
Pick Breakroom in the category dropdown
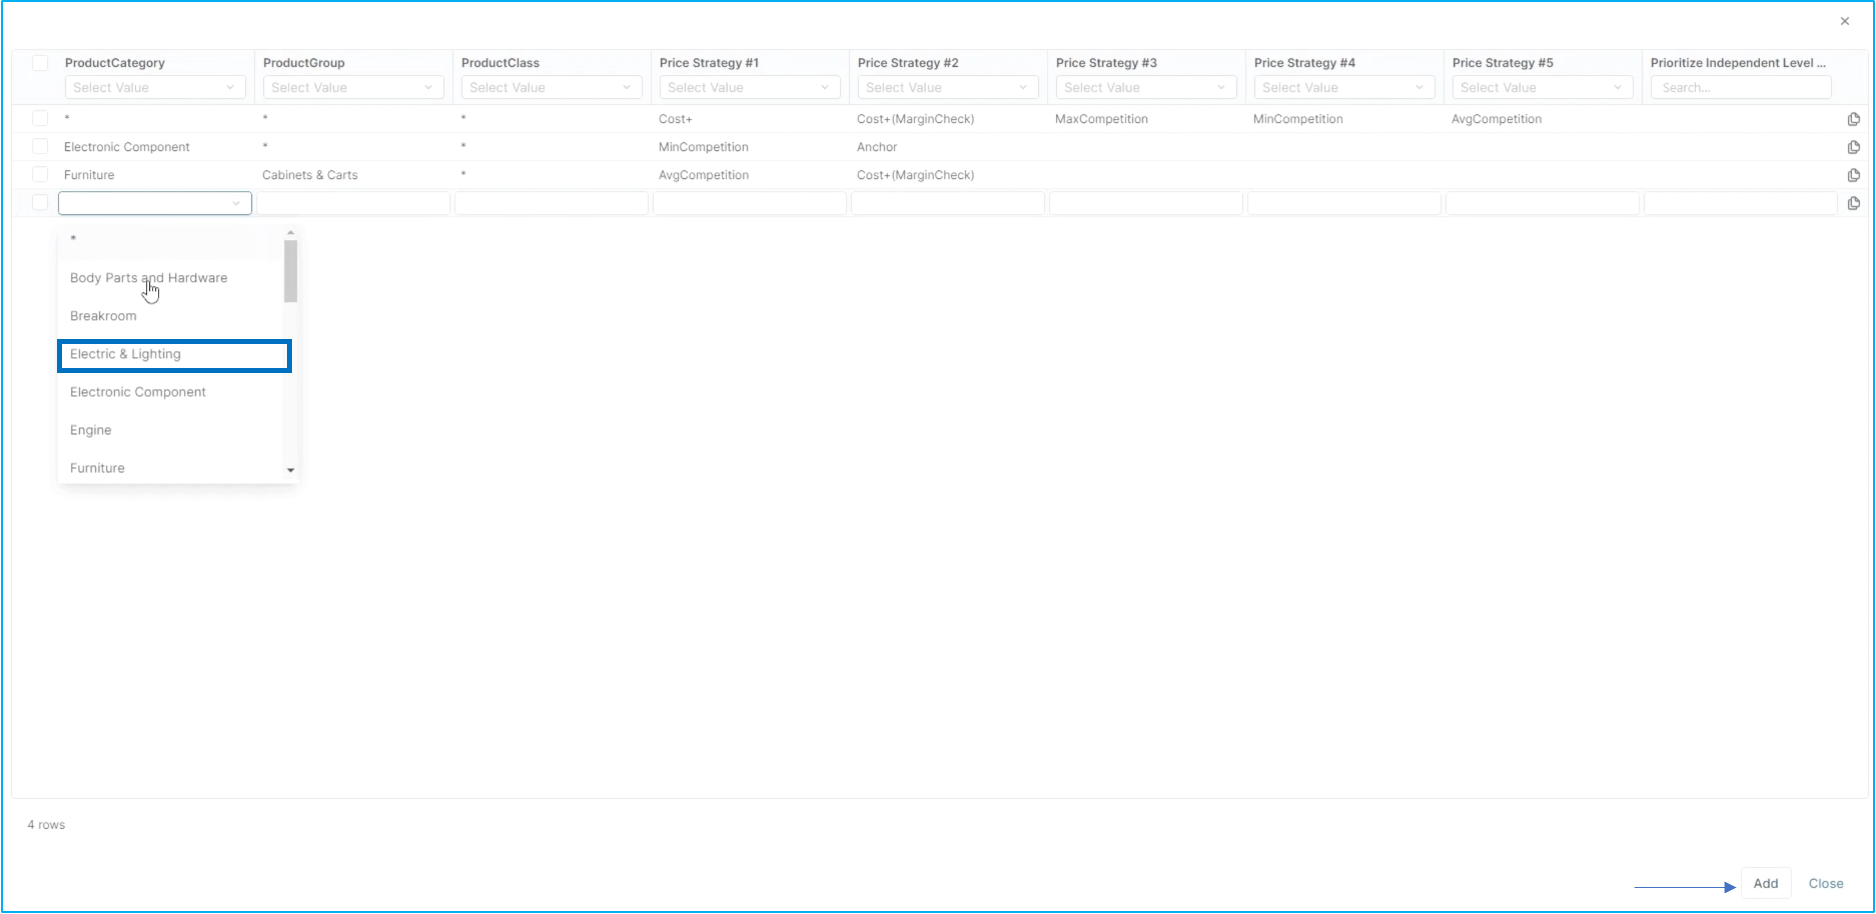104,316
